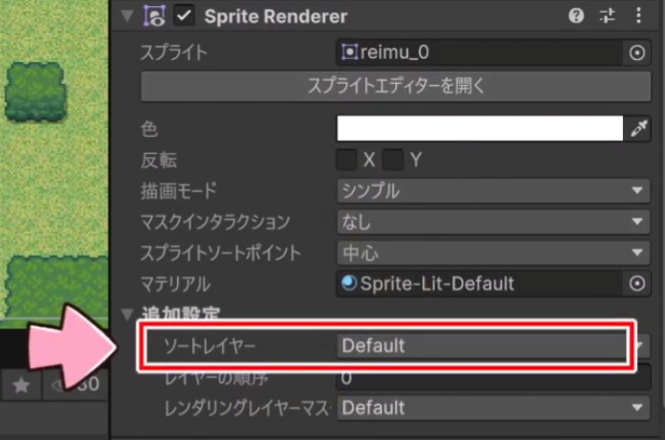Click the スプライト label text
Image resolution: width=665 pixels, height=440 pixels.
tap(174, 53)
